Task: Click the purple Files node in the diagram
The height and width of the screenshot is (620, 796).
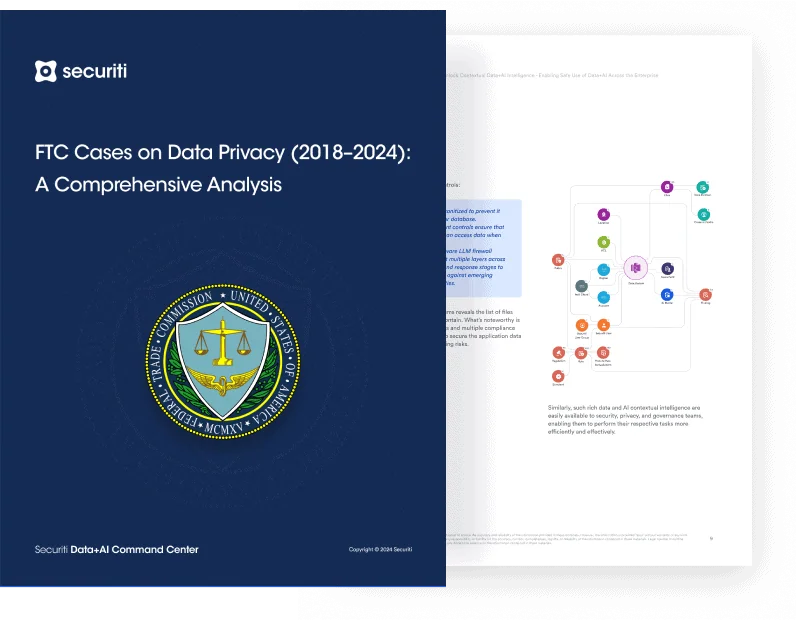Action: [667, 188]
